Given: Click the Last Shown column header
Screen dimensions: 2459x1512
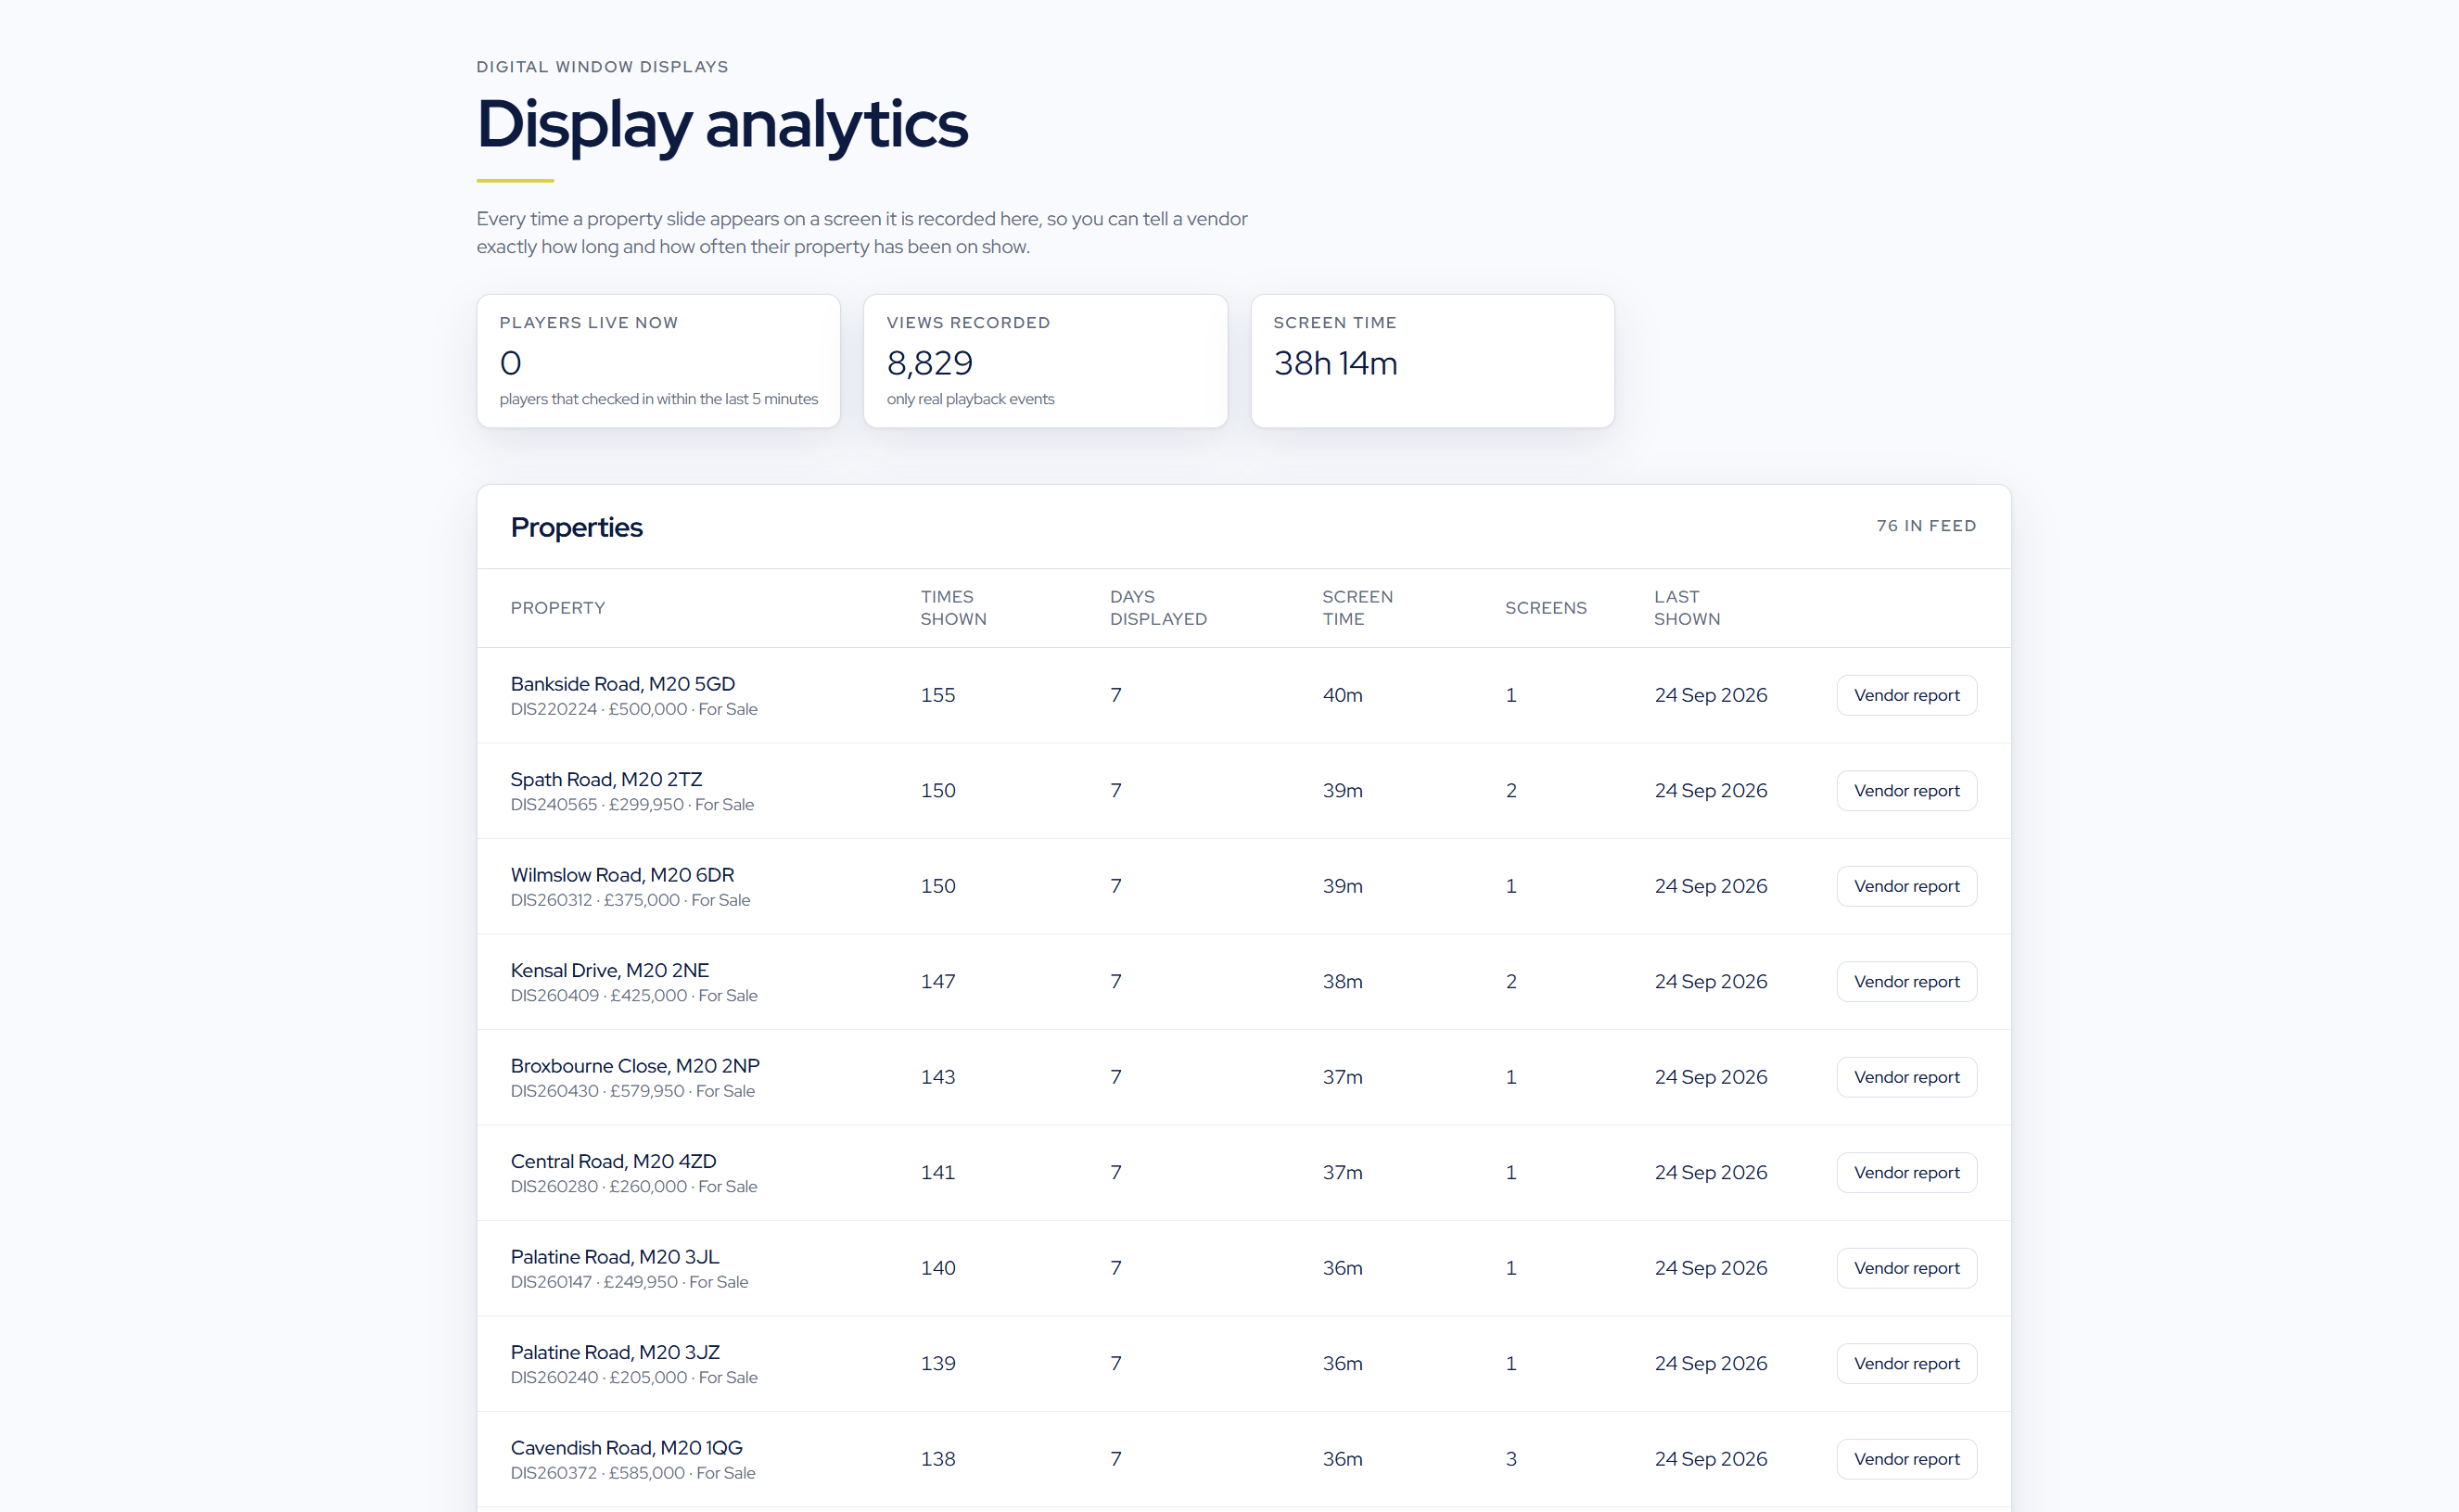Looking at the screenshot, I should (x=1687, y=608).
